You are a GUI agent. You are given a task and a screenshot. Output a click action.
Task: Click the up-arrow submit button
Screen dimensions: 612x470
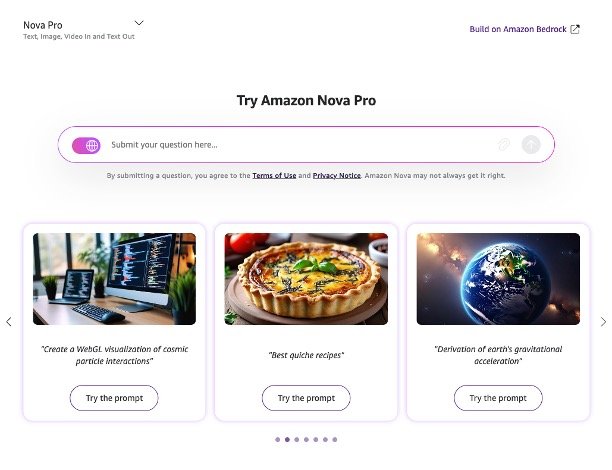pyautogui.click(x=531, y=145)
